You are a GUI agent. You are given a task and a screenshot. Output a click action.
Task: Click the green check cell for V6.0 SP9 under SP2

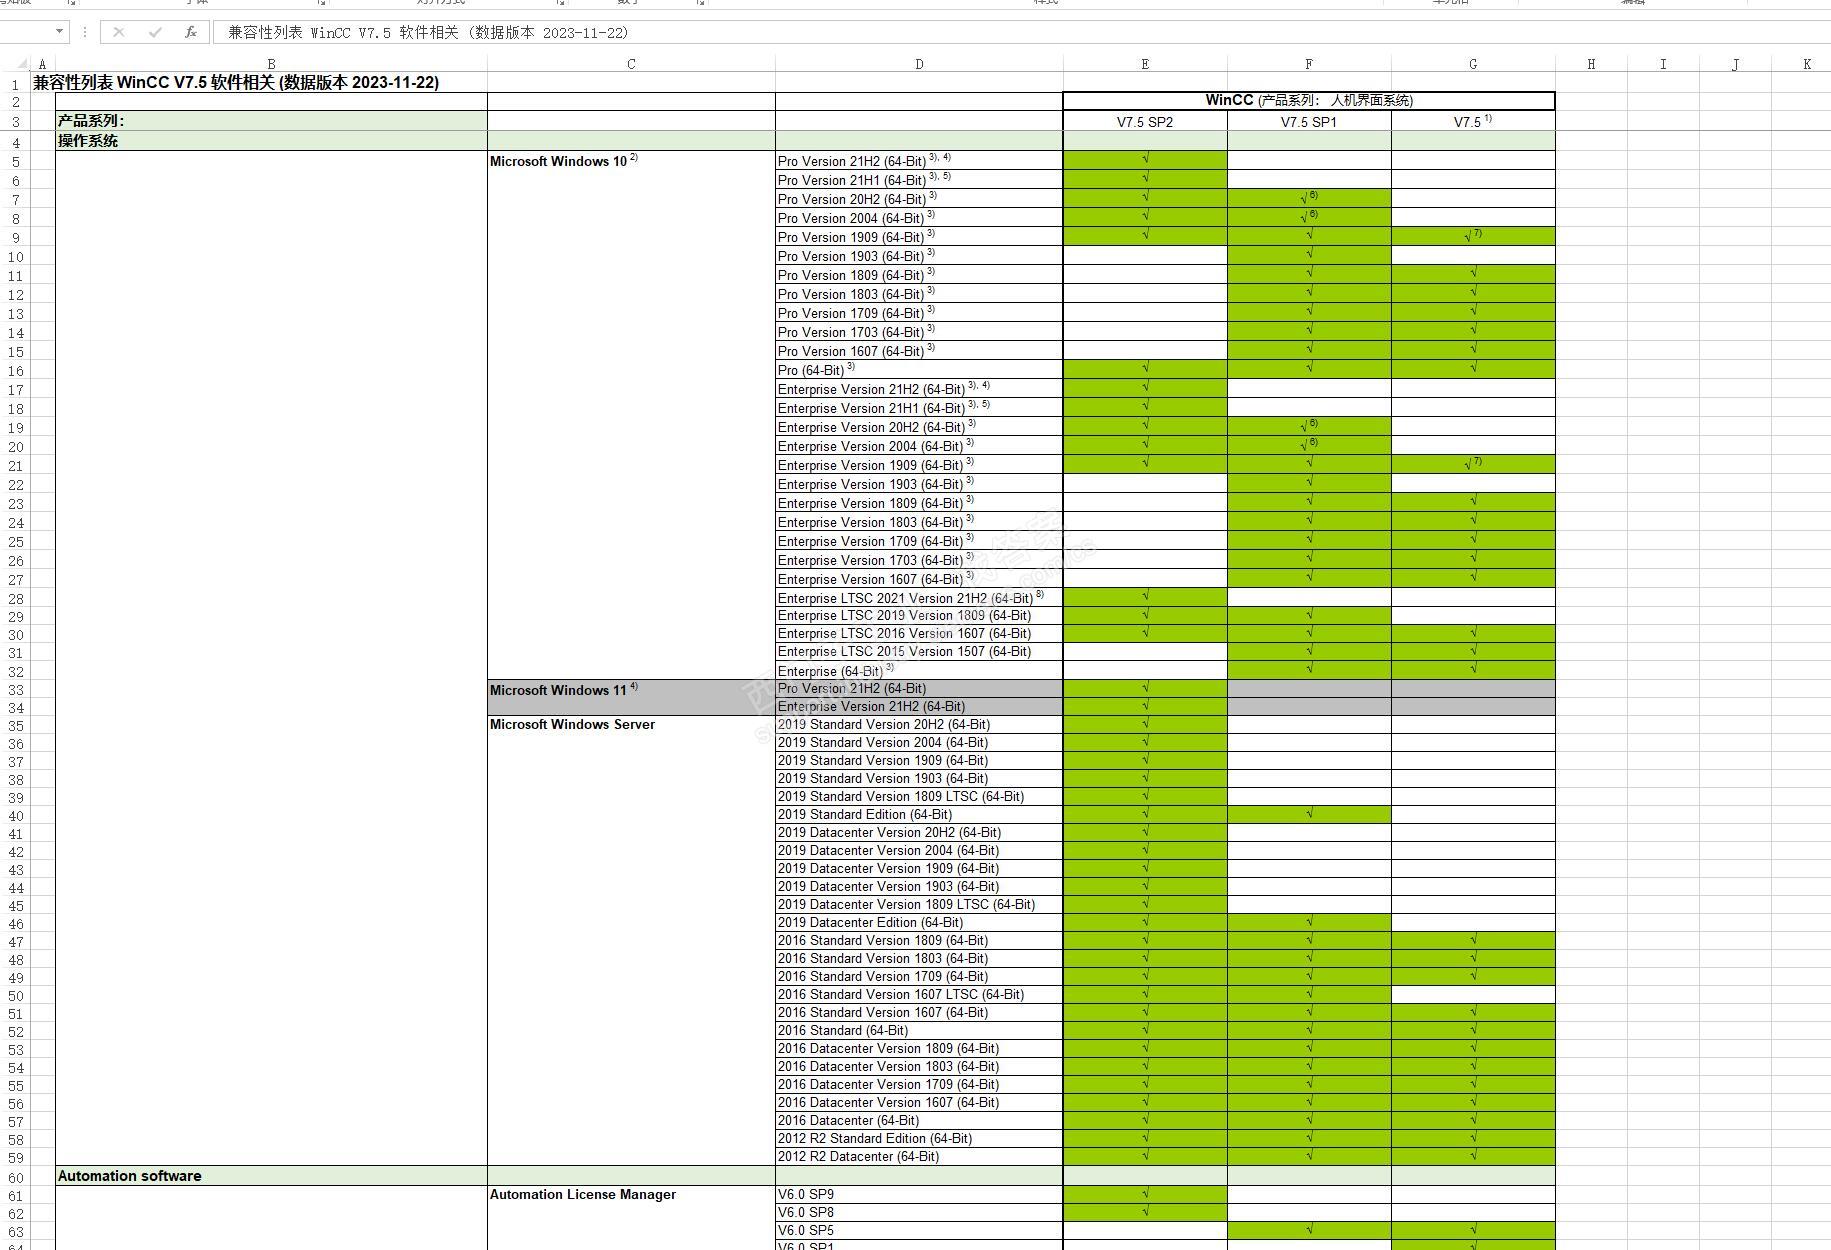point(1145,1194)
